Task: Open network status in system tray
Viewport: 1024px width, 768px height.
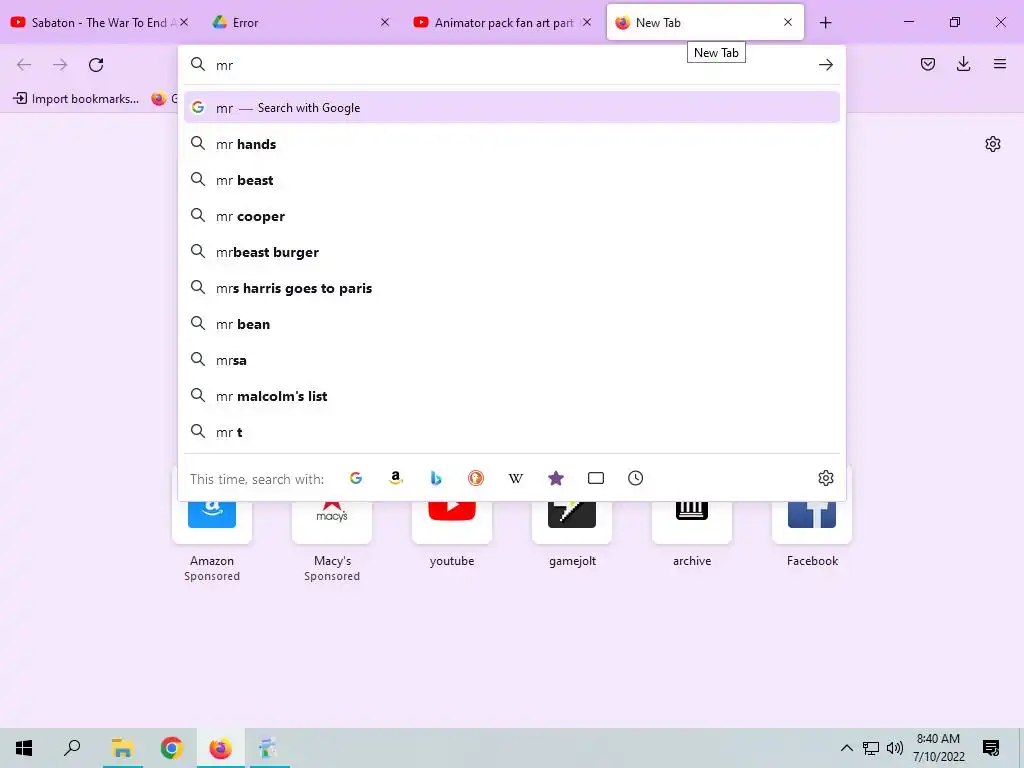Action: (871, 748)
